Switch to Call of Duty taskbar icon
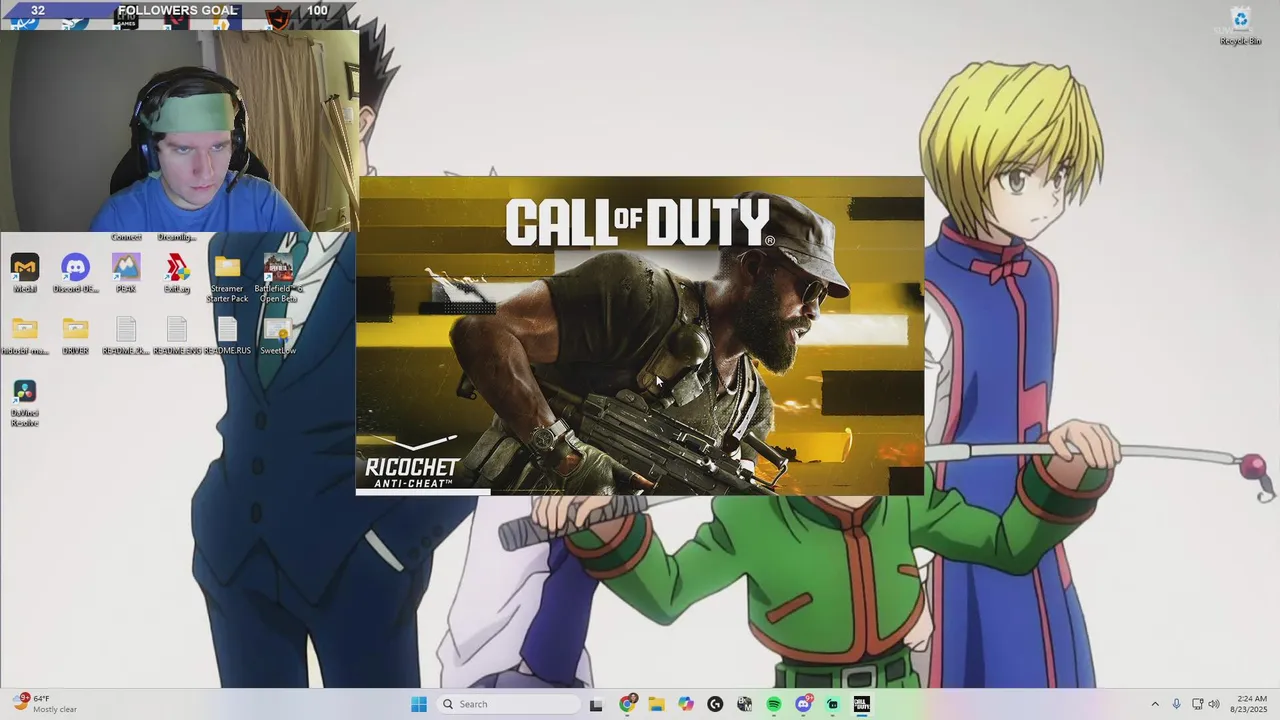Screen dimensions: 1280x720 pyautogui.click(x=862, y=704)
